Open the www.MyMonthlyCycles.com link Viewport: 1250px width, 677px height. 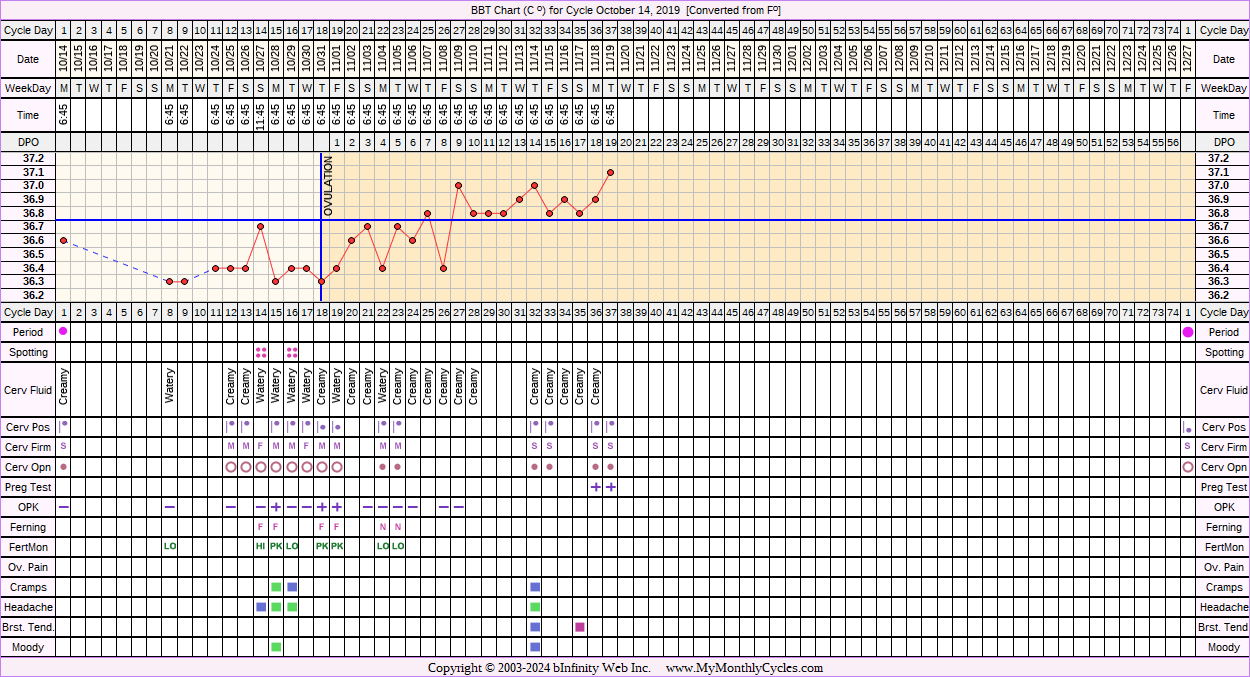744,668
